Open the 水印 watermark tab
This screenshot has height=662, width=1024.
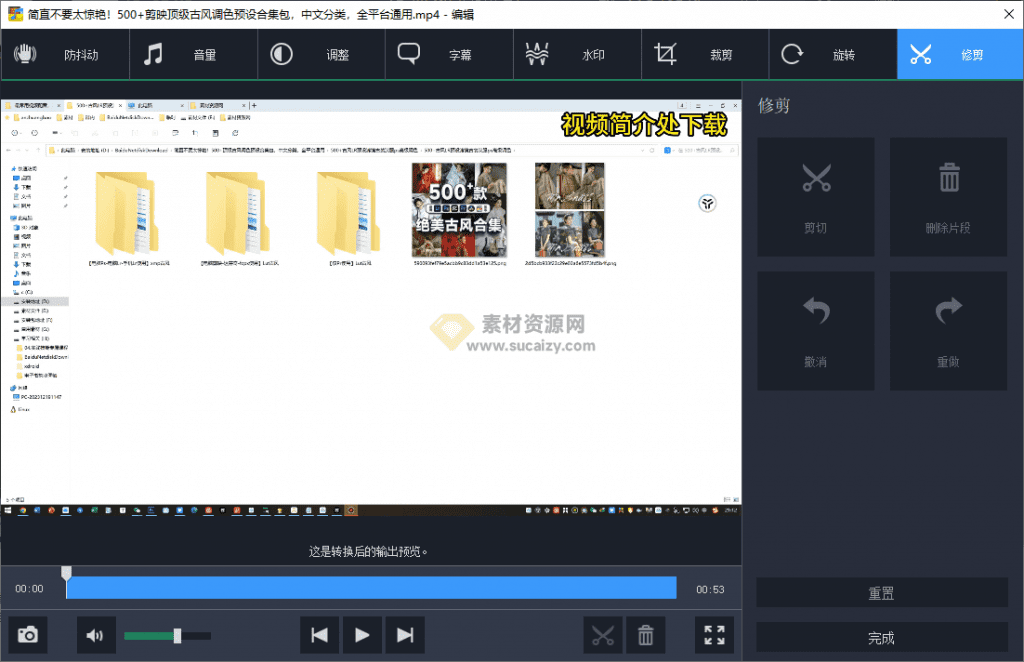[577, 55]
